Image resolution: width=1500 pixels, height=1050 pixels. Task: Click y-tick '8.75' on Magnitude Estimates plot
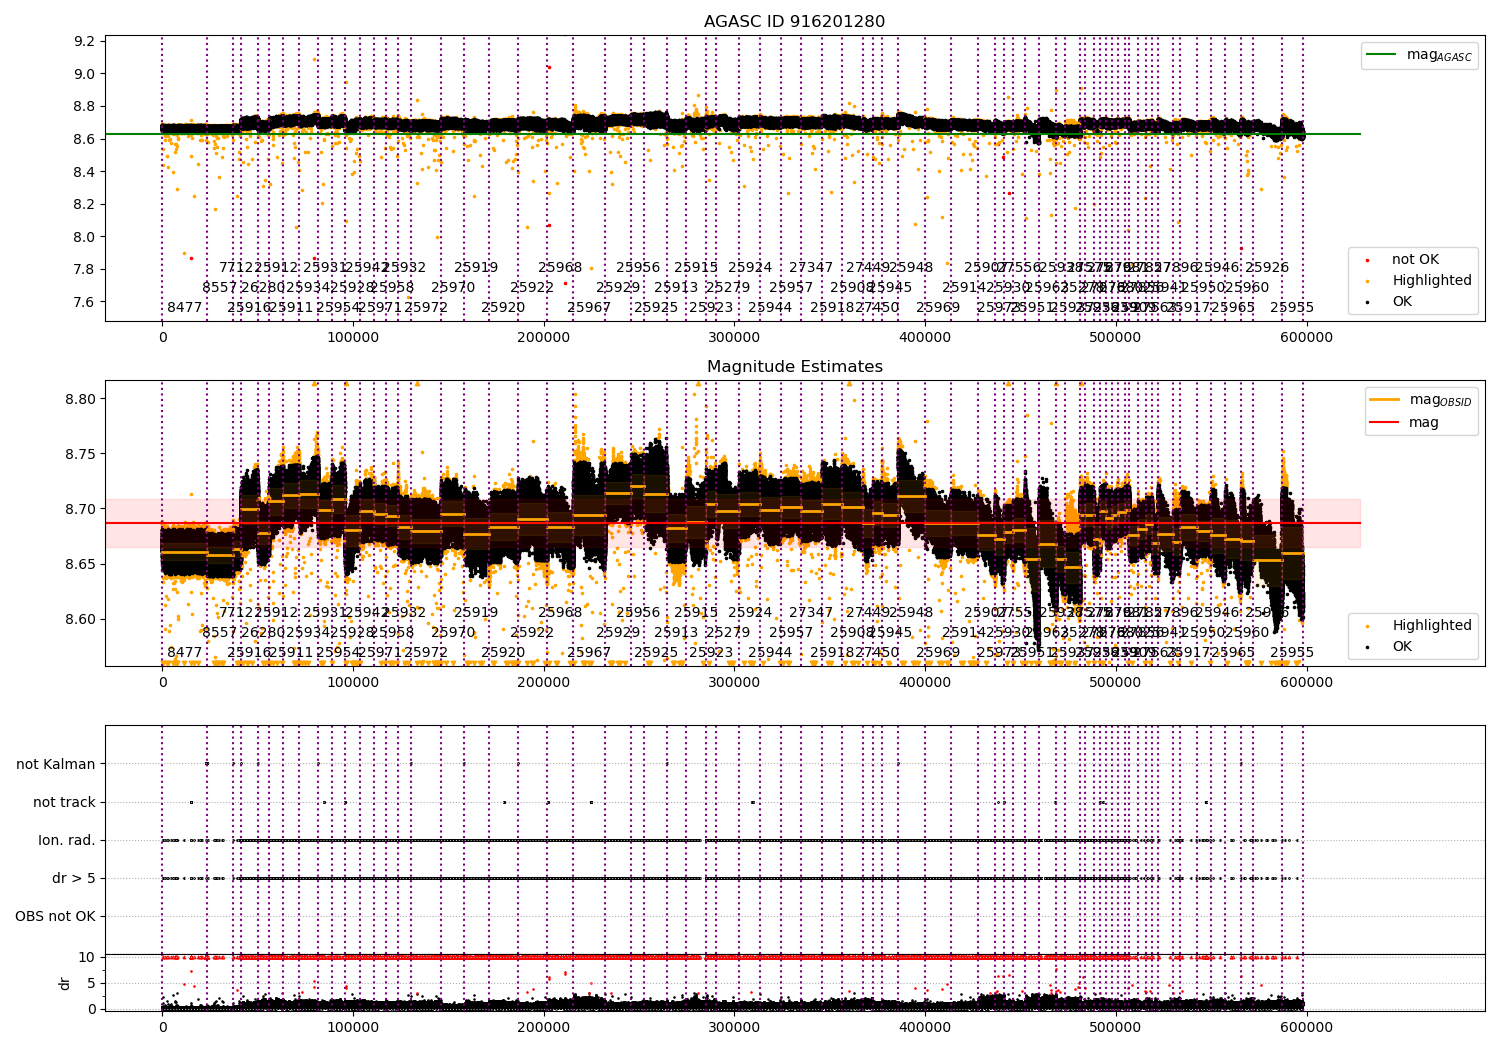(81, 454)
